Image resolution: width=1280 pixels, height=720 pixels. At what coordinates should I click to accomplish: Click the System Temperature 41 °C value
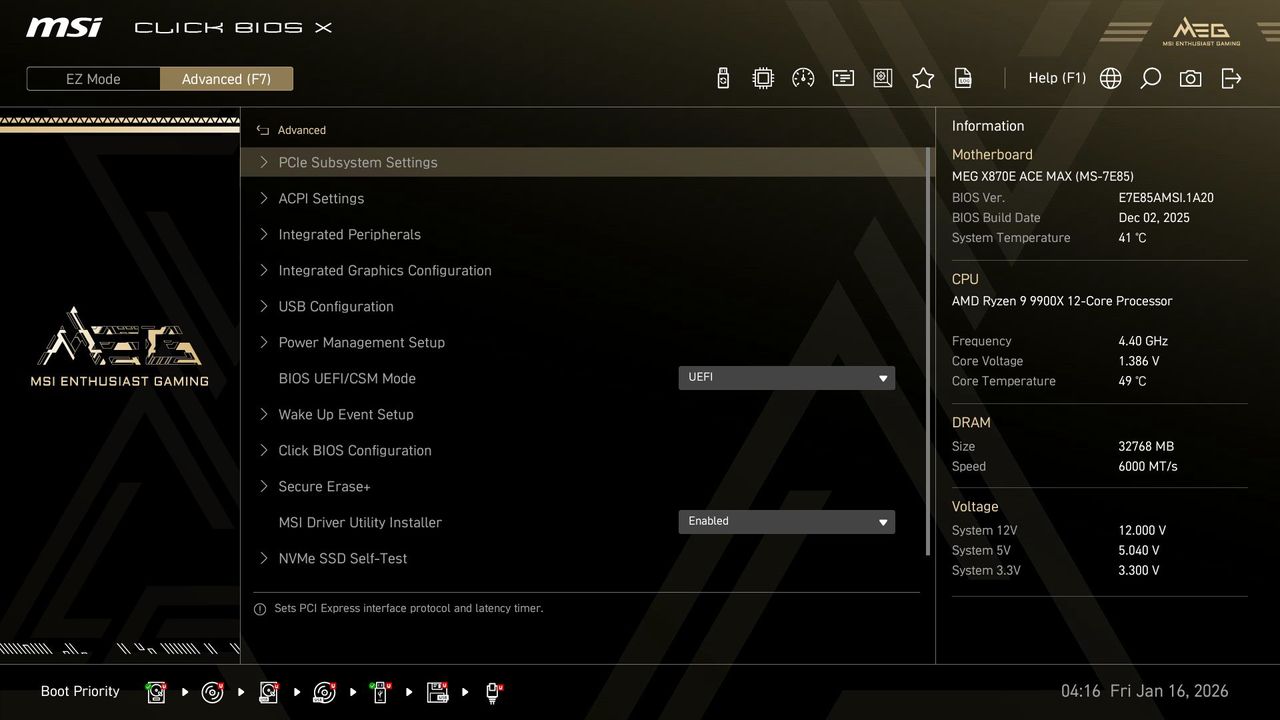point(1132,238)
